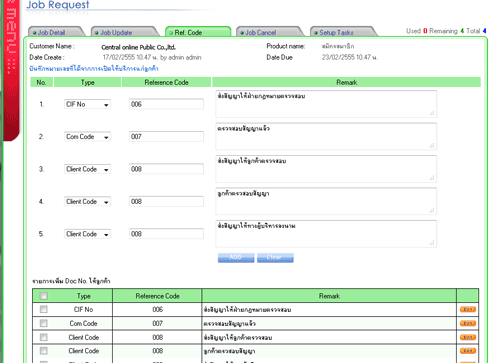Click the 'Product name:' label
Image resolution: width=500 pixels, height=363 pixels.
[x=286, y=46]
